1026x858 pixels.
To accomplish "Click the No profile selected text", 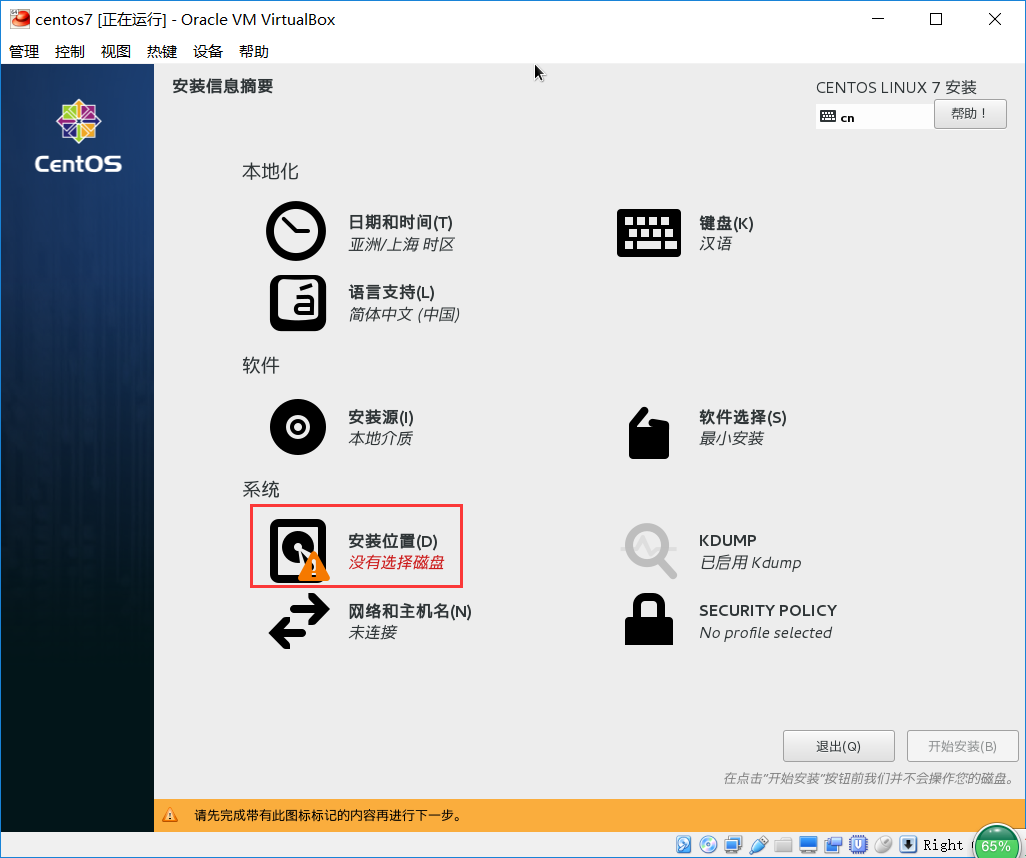I will pos(766,633).
